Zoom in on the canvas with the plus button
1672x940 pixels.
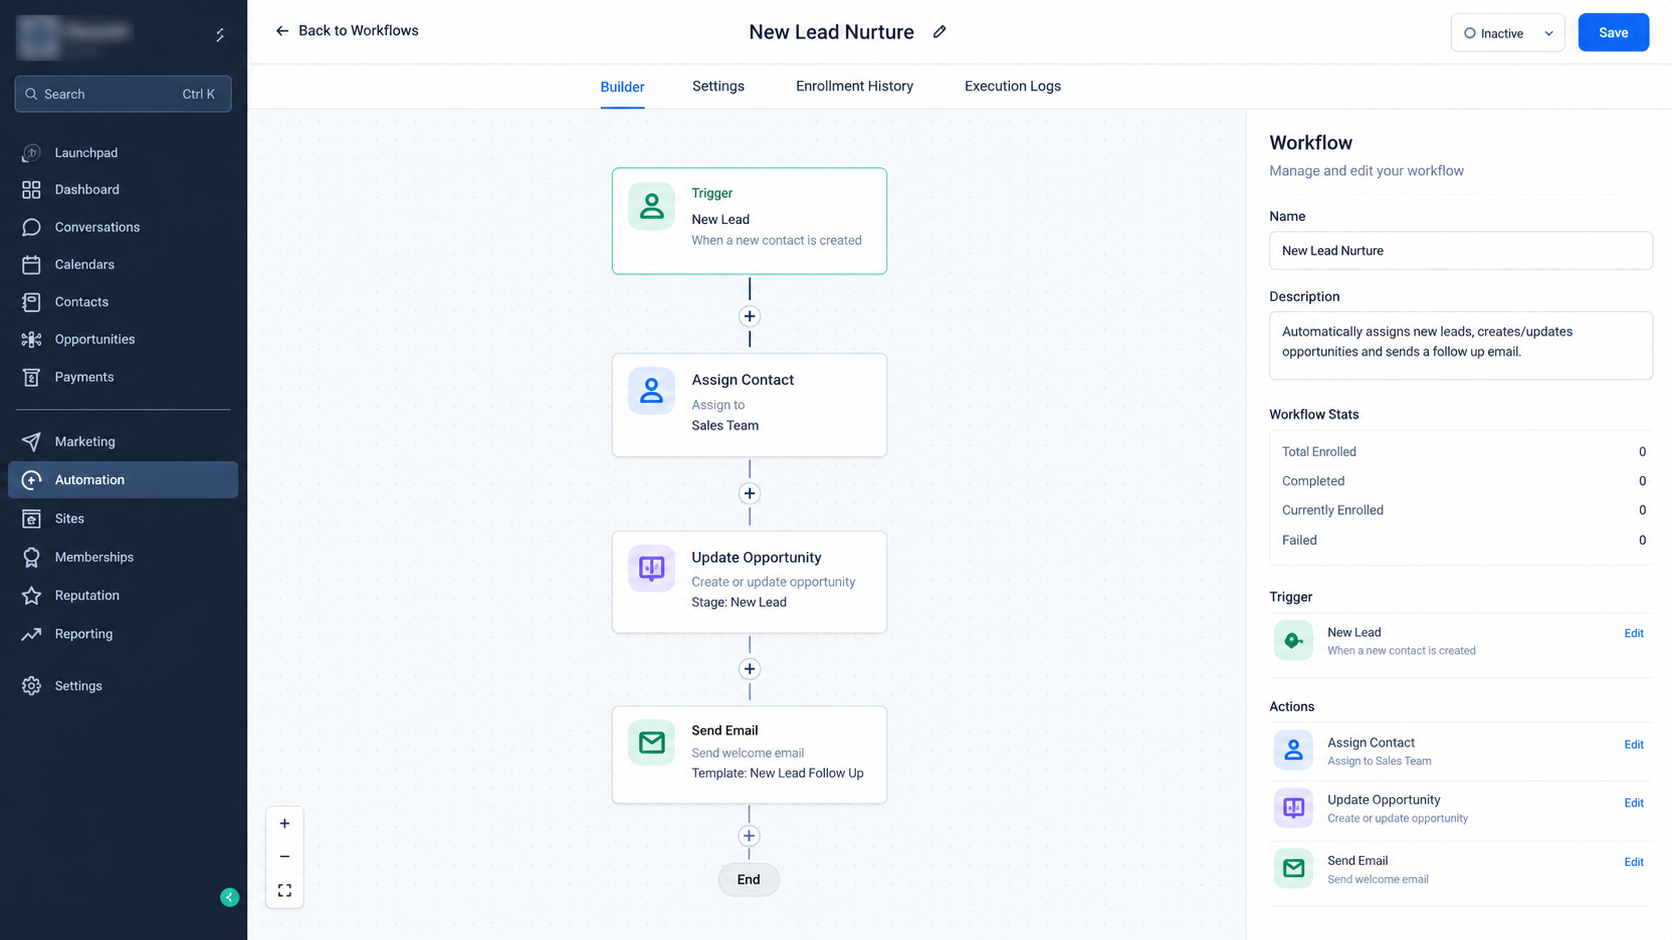[x=285, y=823]
